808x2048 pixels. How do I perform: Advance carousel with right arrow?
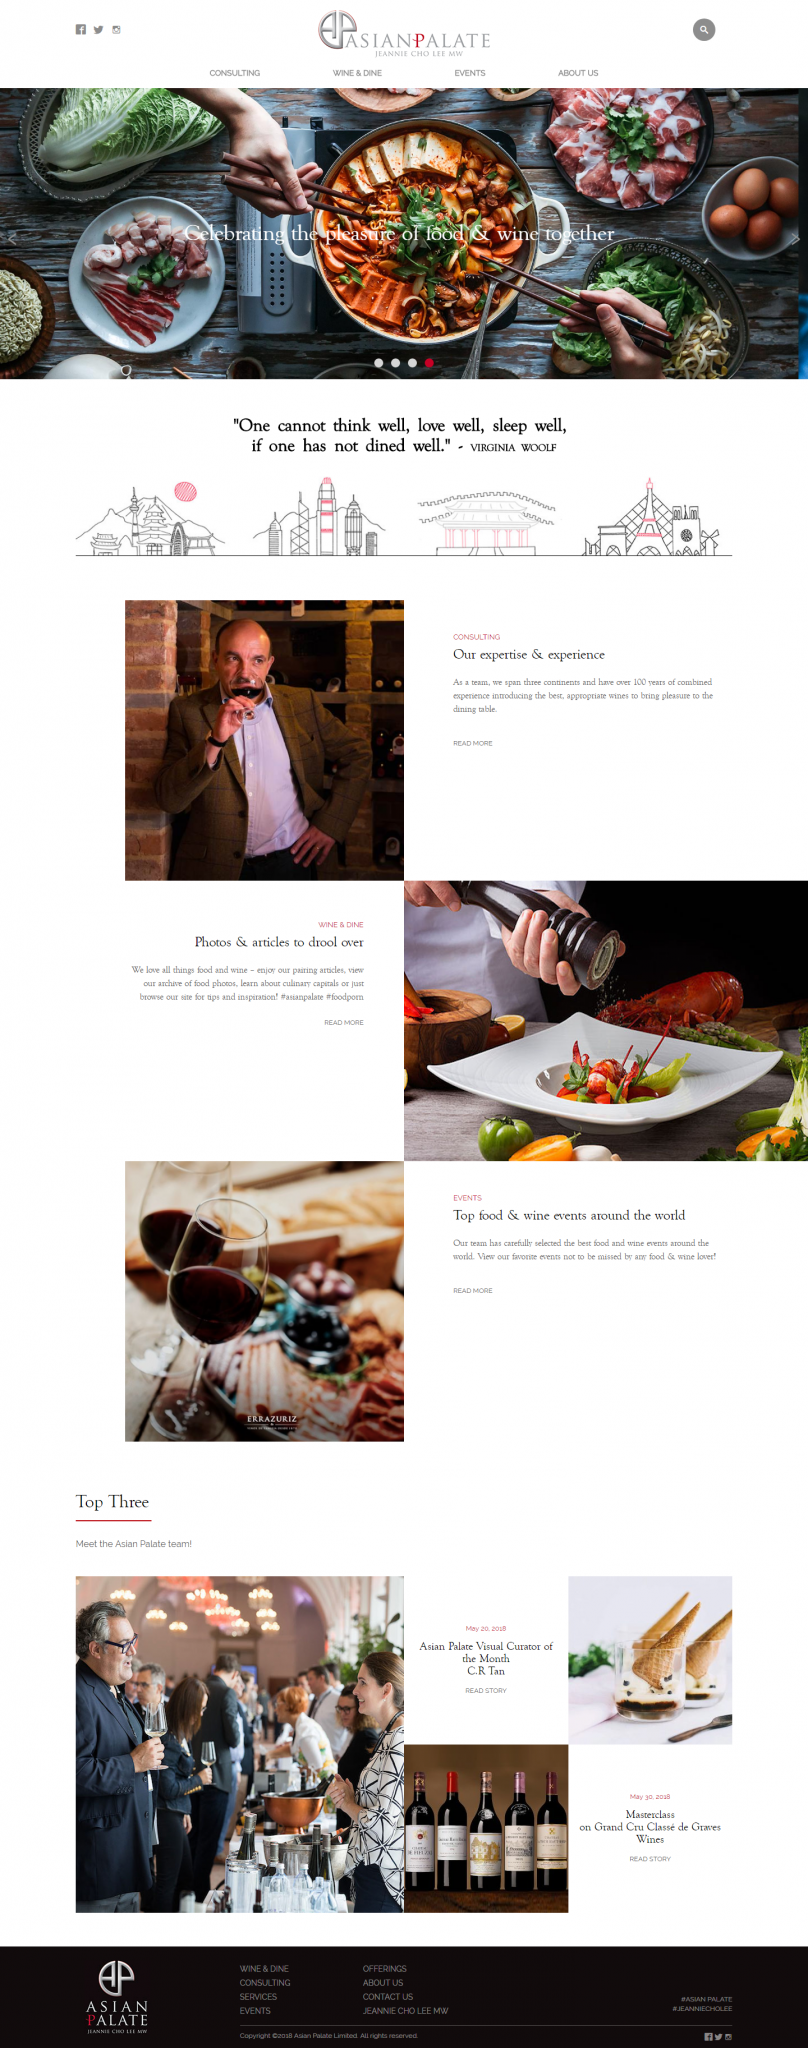point(795,239)
